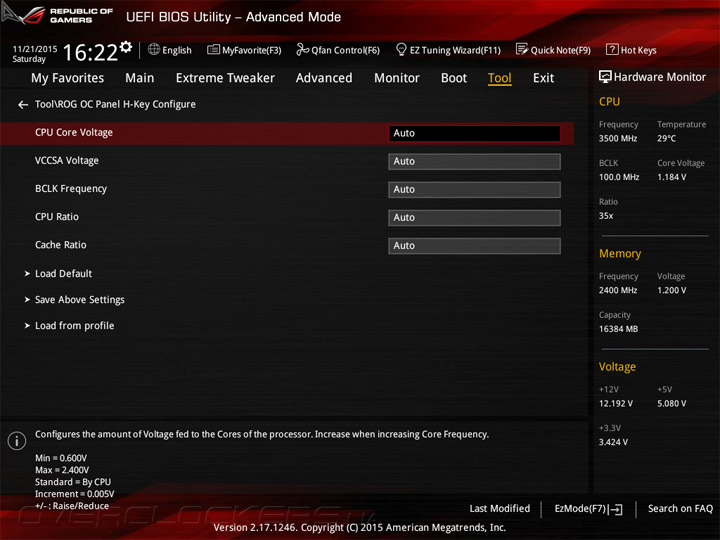This screenshot has width=720, height=540.
Task: Click the BCLK Frequency Auto field
Action: [474, 190]
